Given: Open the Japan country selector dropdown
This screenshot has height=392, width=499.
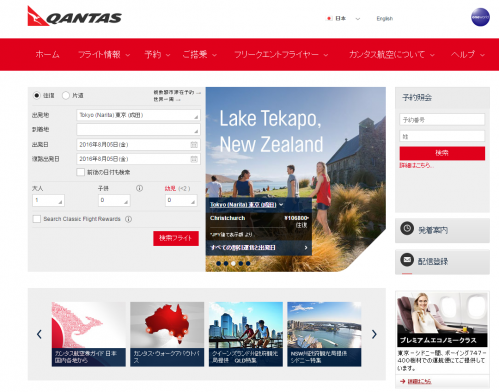Looking at the screenshot, I should click(343, 19).
